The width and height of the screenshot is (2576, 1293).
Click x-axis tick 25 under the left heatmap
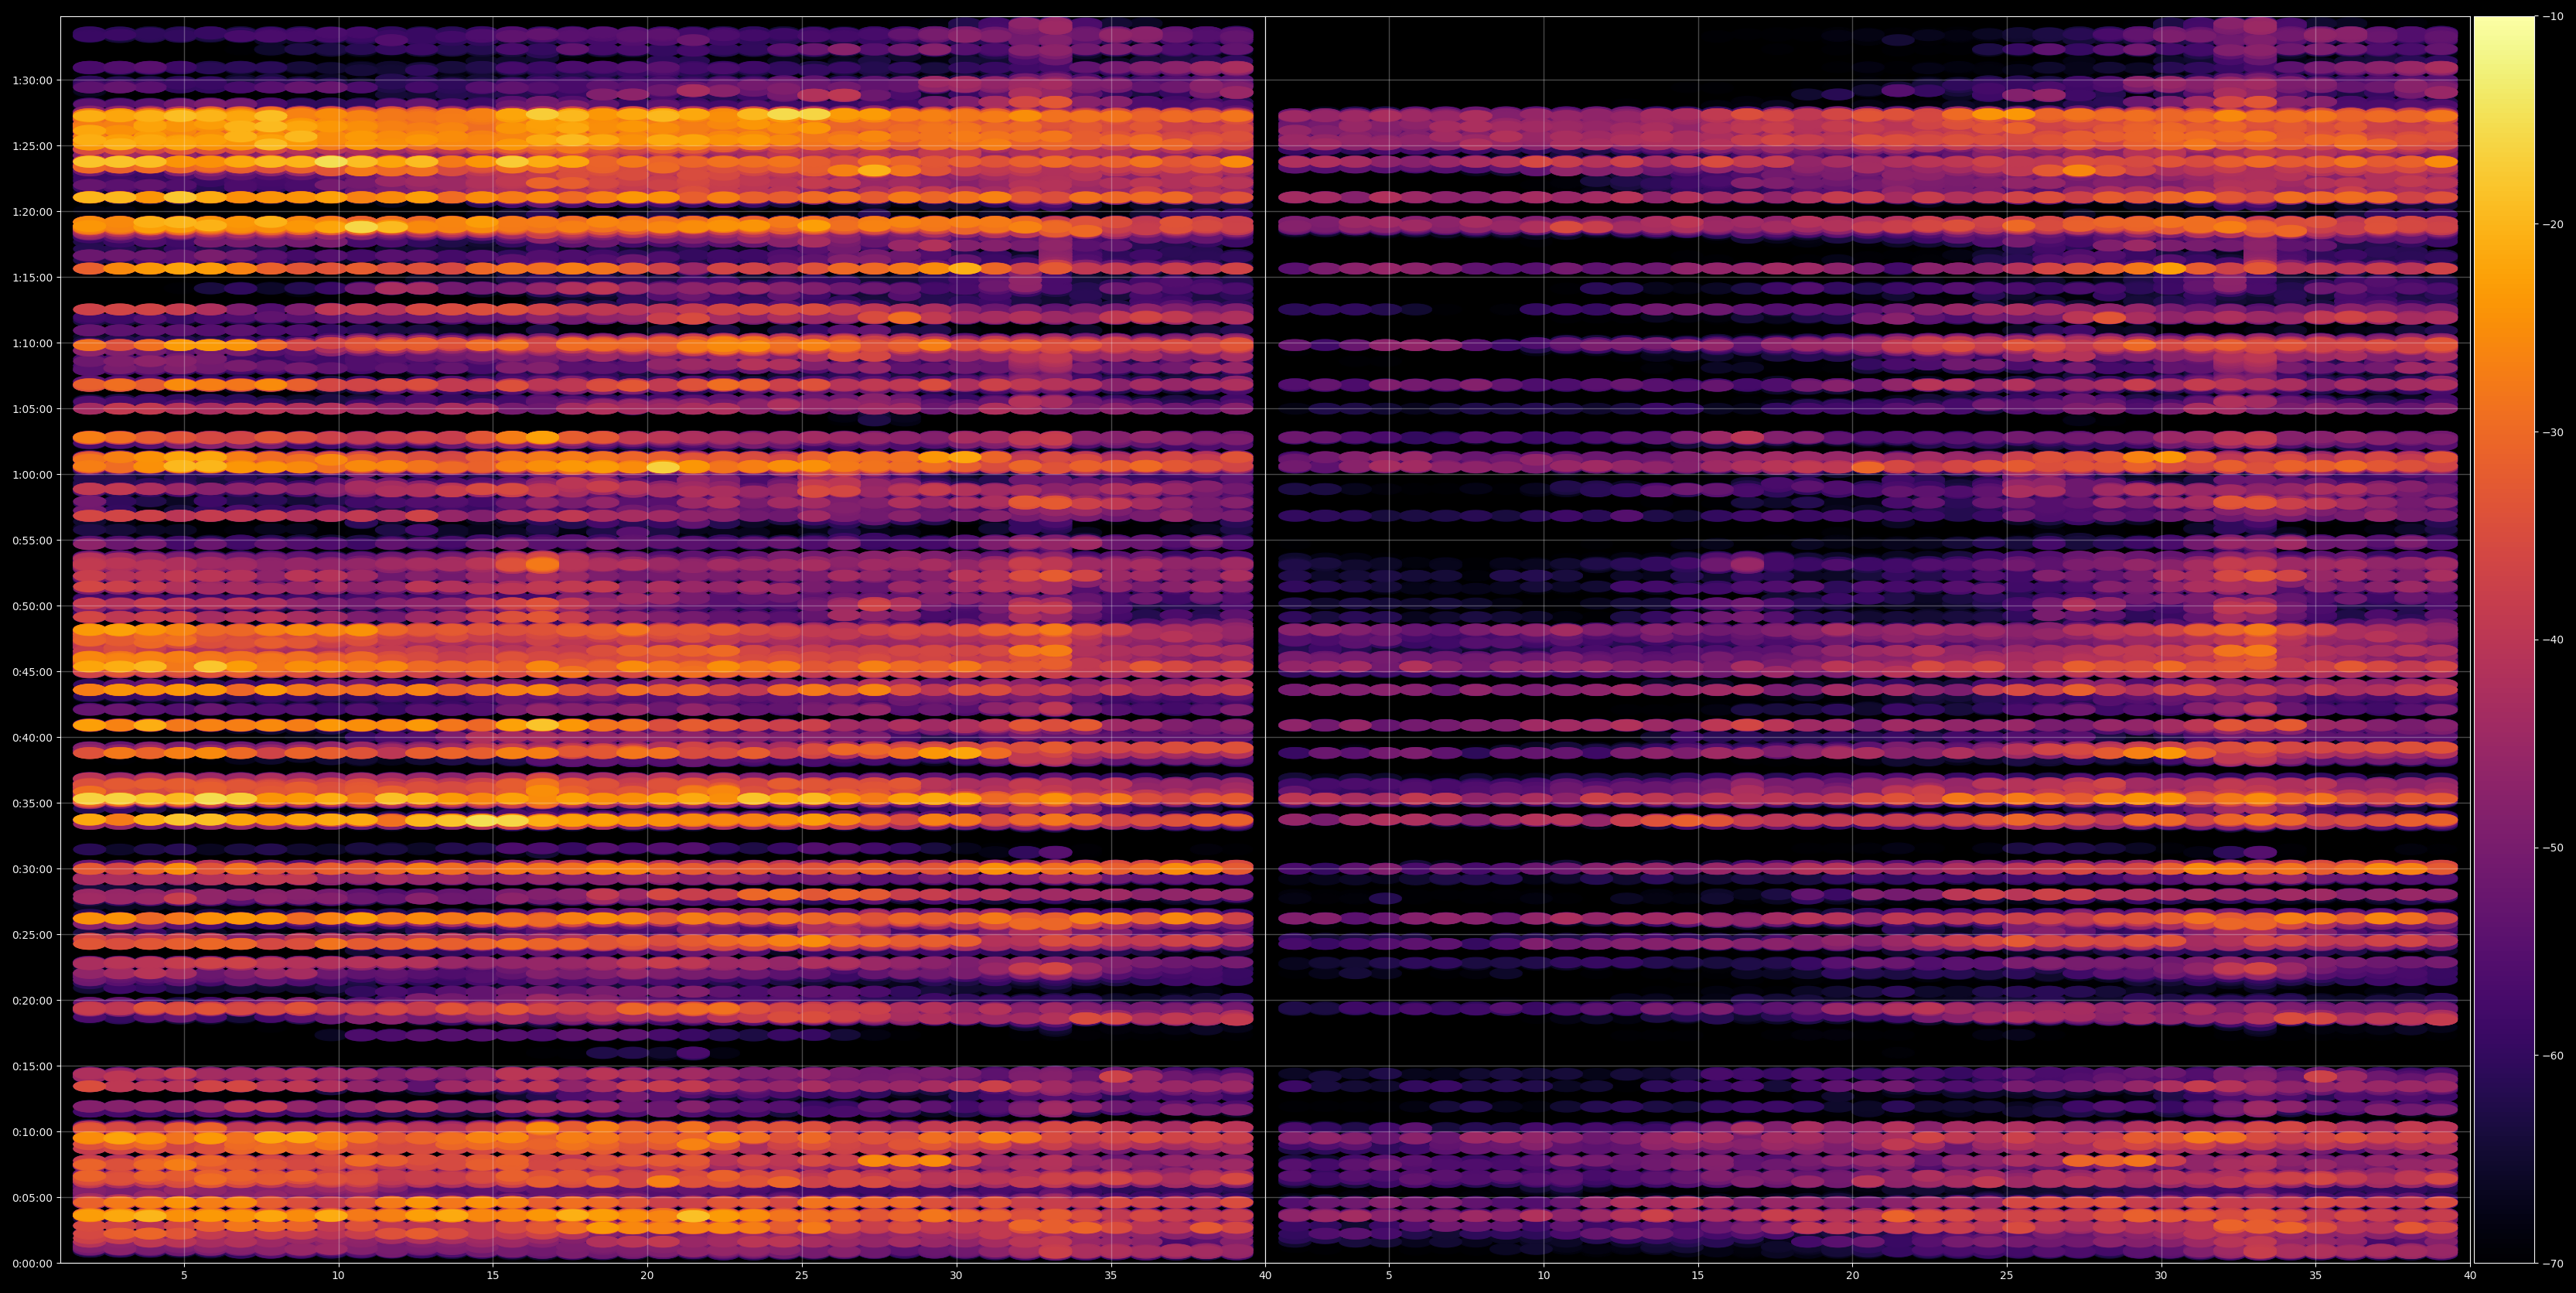point(802,1276)
